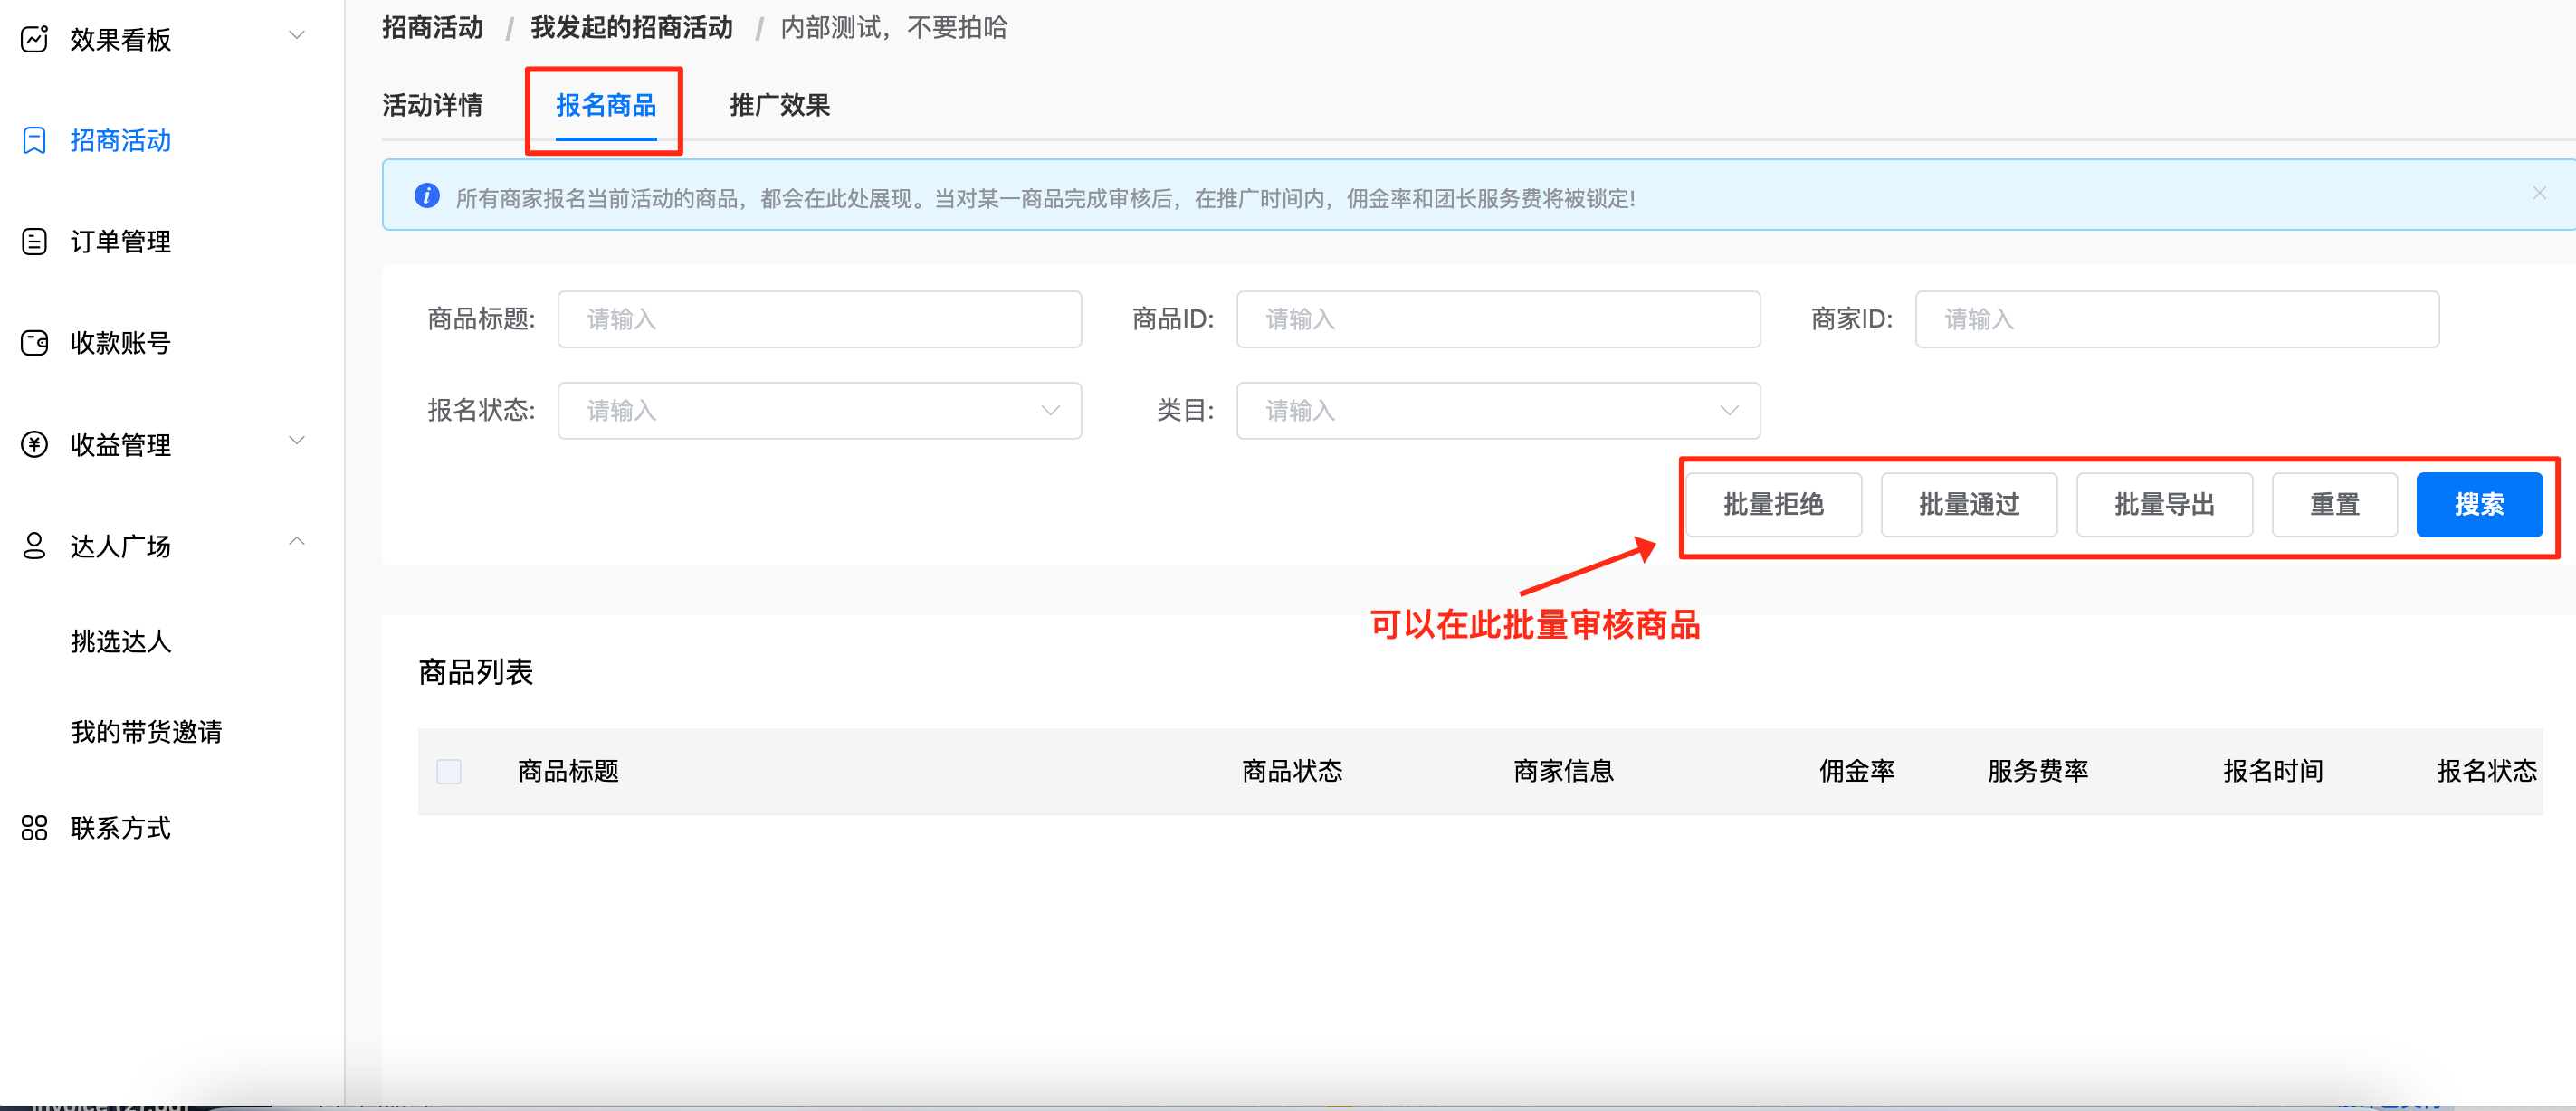The width and height of the screenshot is (2576, 1111).
Task: Expand the 效果看板 menu chevron
Action: [x=297, y=36]
